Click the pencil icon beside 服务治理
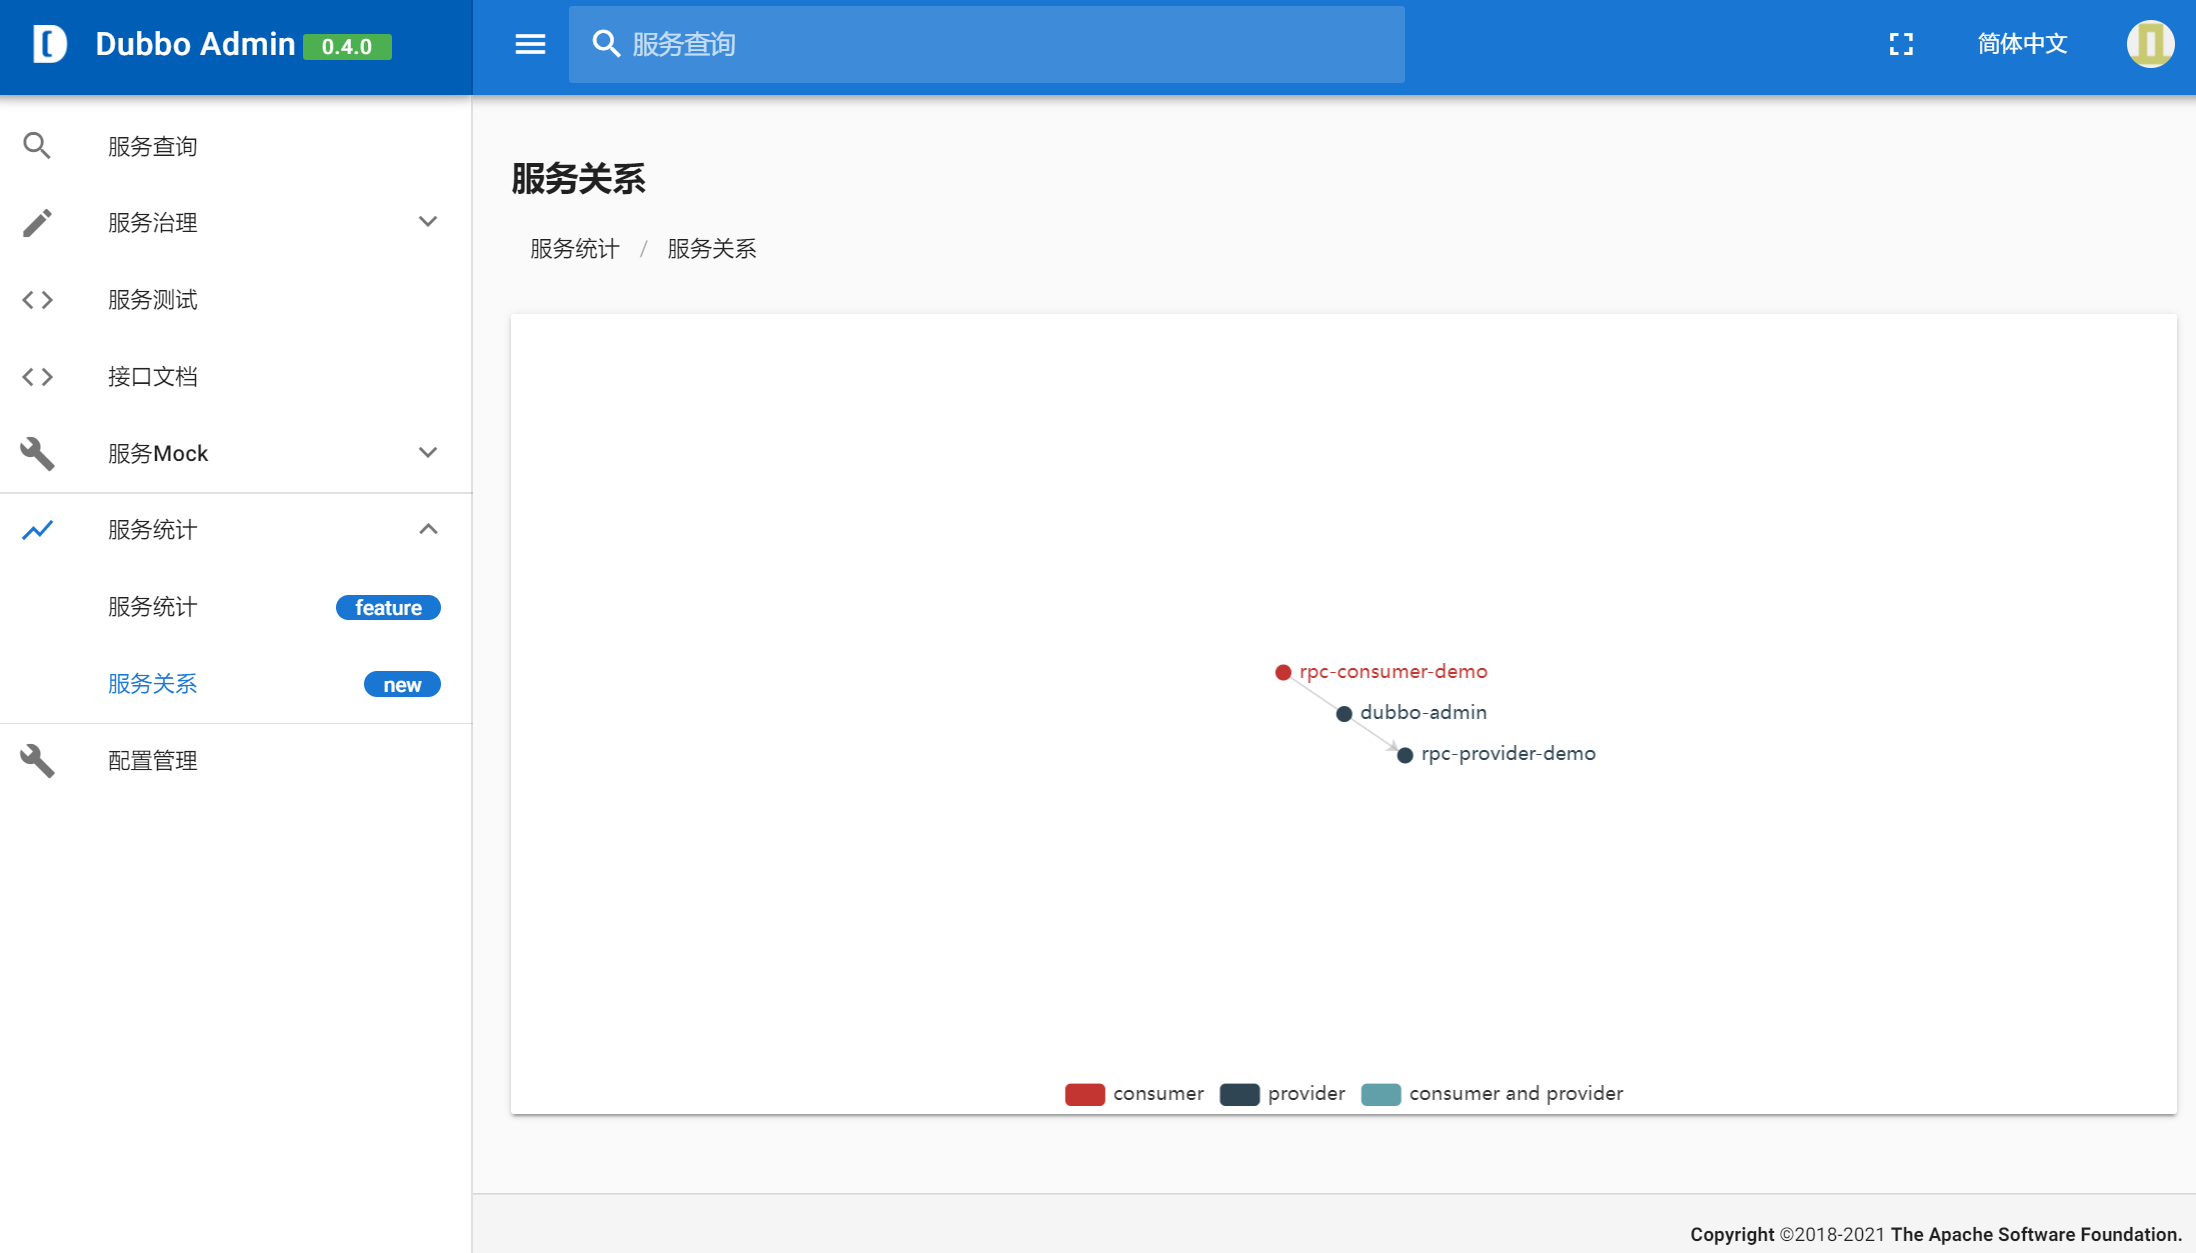The height and width of the screenshot is (1253, 2196). (x=37, y=222)
